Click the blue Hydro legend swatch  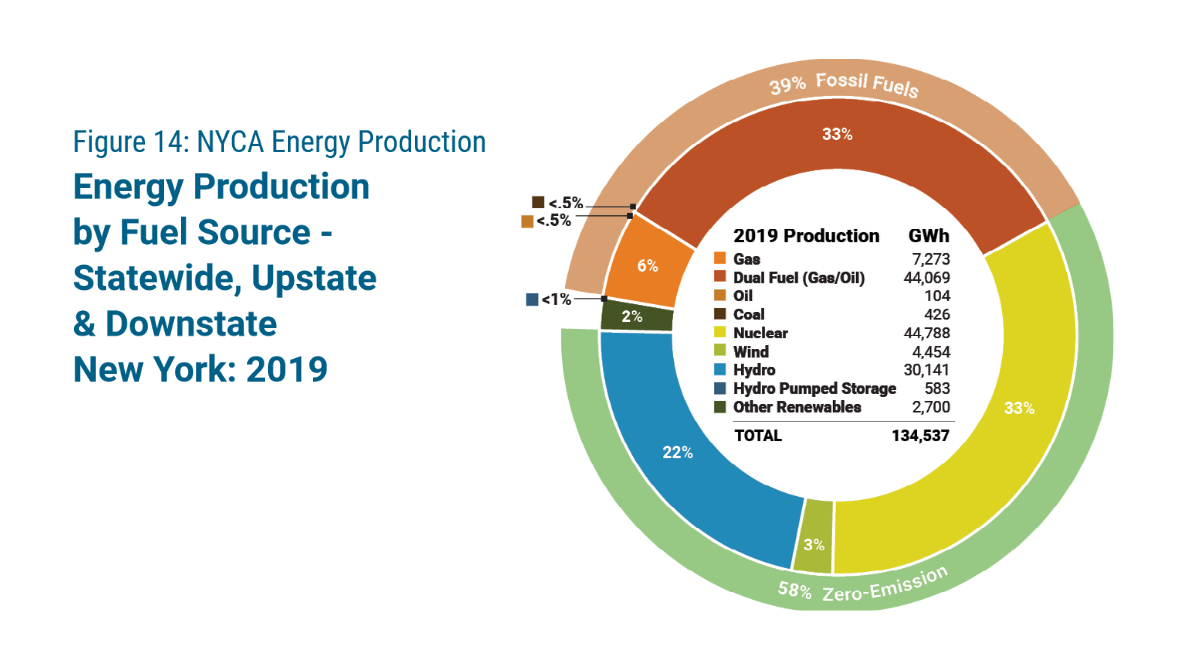pyautogui.click(x=719, y=370)
